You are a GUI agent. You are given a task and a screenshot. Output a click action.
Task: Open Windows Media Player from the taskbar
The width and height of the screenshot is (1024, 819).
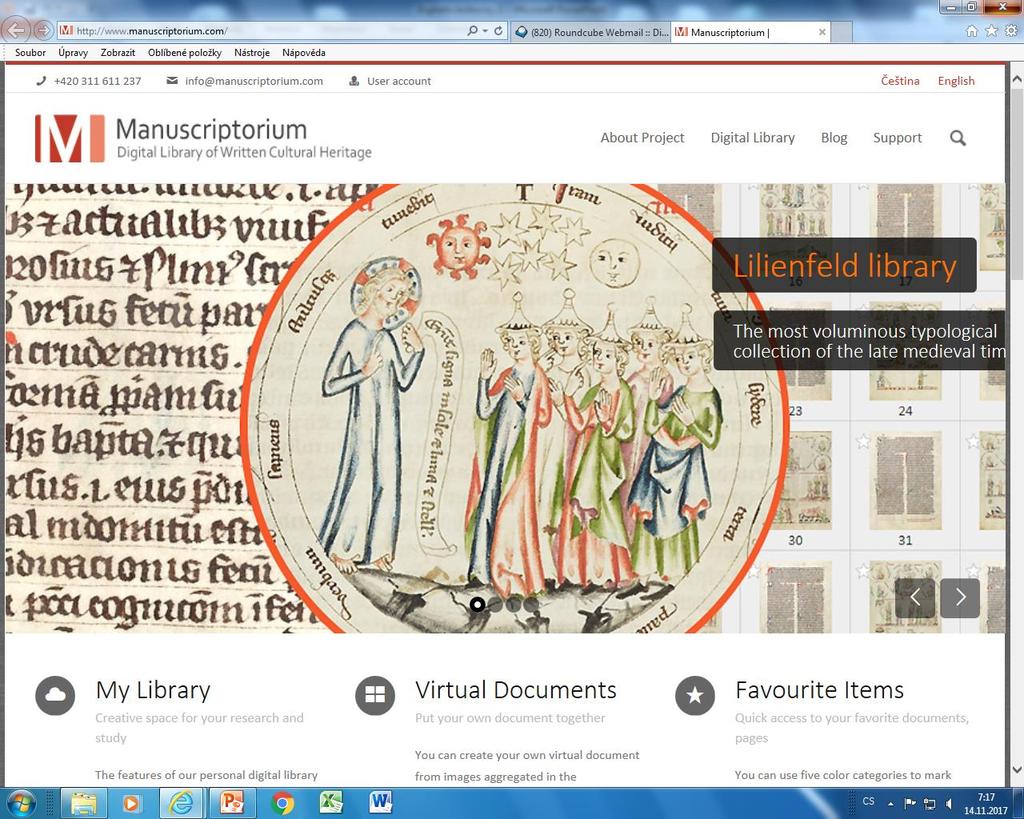pyautogui.click(x=131, y=803)
